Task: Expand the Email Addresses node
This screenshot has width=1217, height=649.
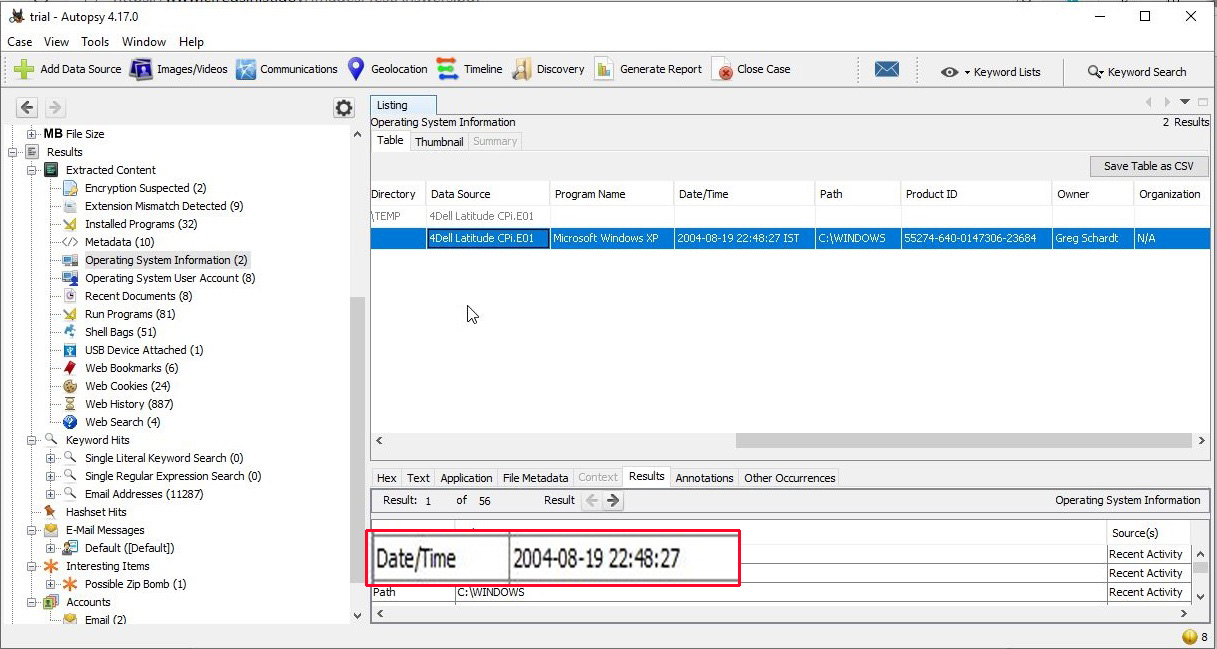Action: pyautogui.click(x=51, y=494)
